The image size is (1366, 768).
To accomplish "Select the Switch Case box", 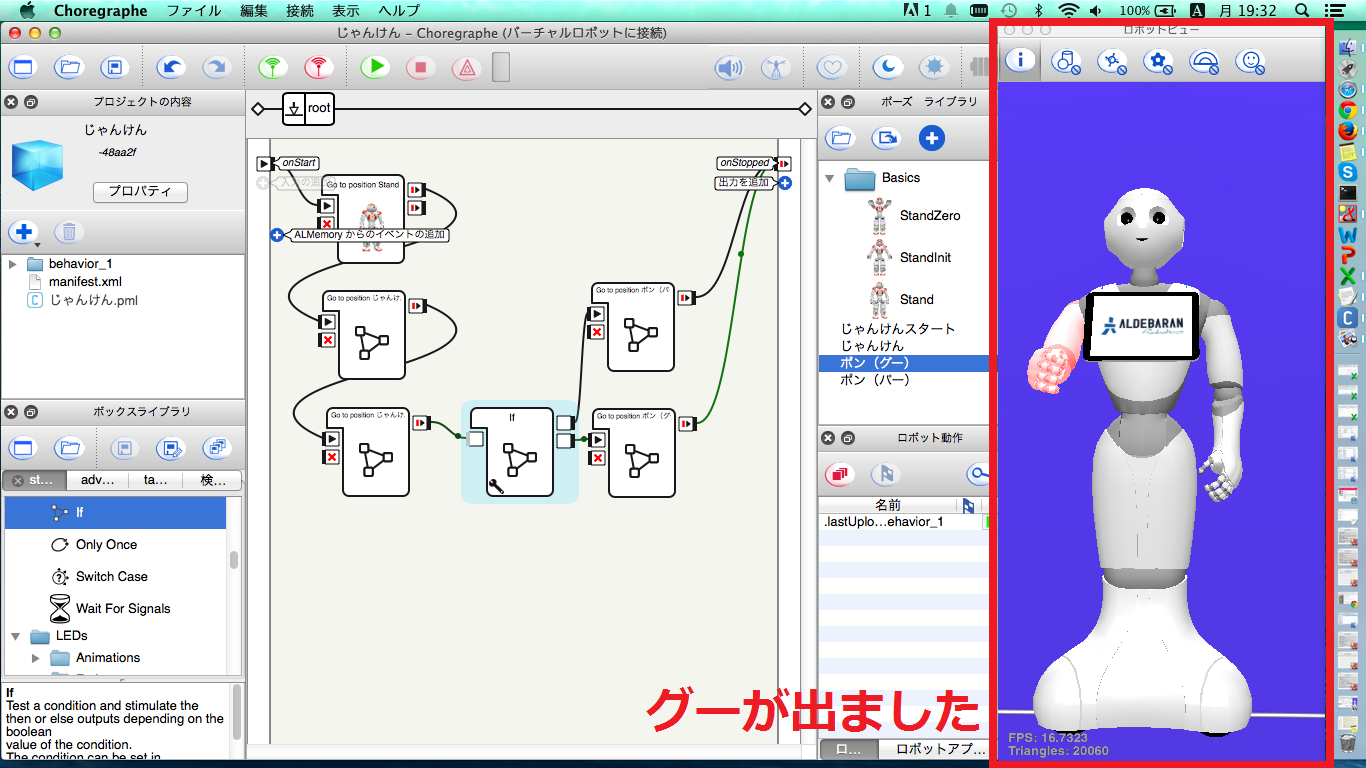I will (x=111, y=577).
